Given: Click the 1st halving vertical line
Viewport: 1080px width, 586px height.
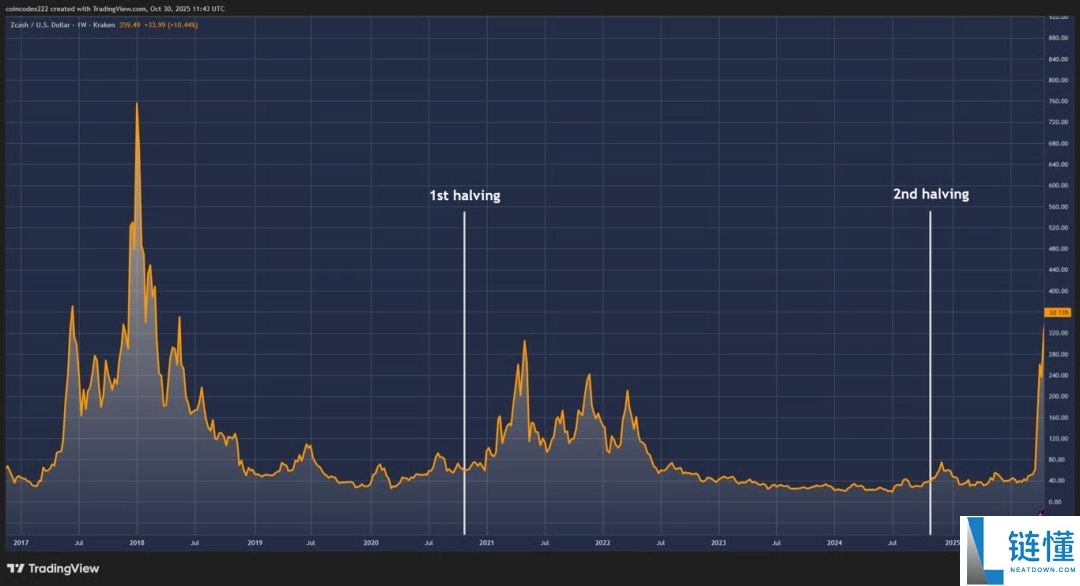Looking at the screenshot, I should click(464, 372).
